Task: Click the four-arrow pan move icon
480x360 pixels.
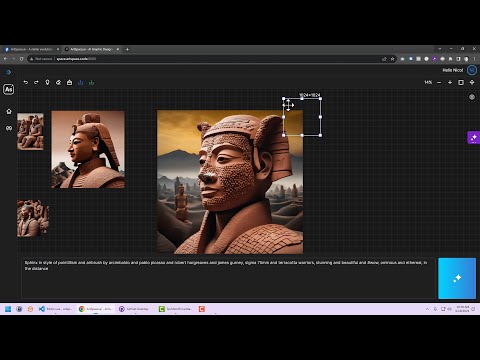Action: (x=472, y=82)
